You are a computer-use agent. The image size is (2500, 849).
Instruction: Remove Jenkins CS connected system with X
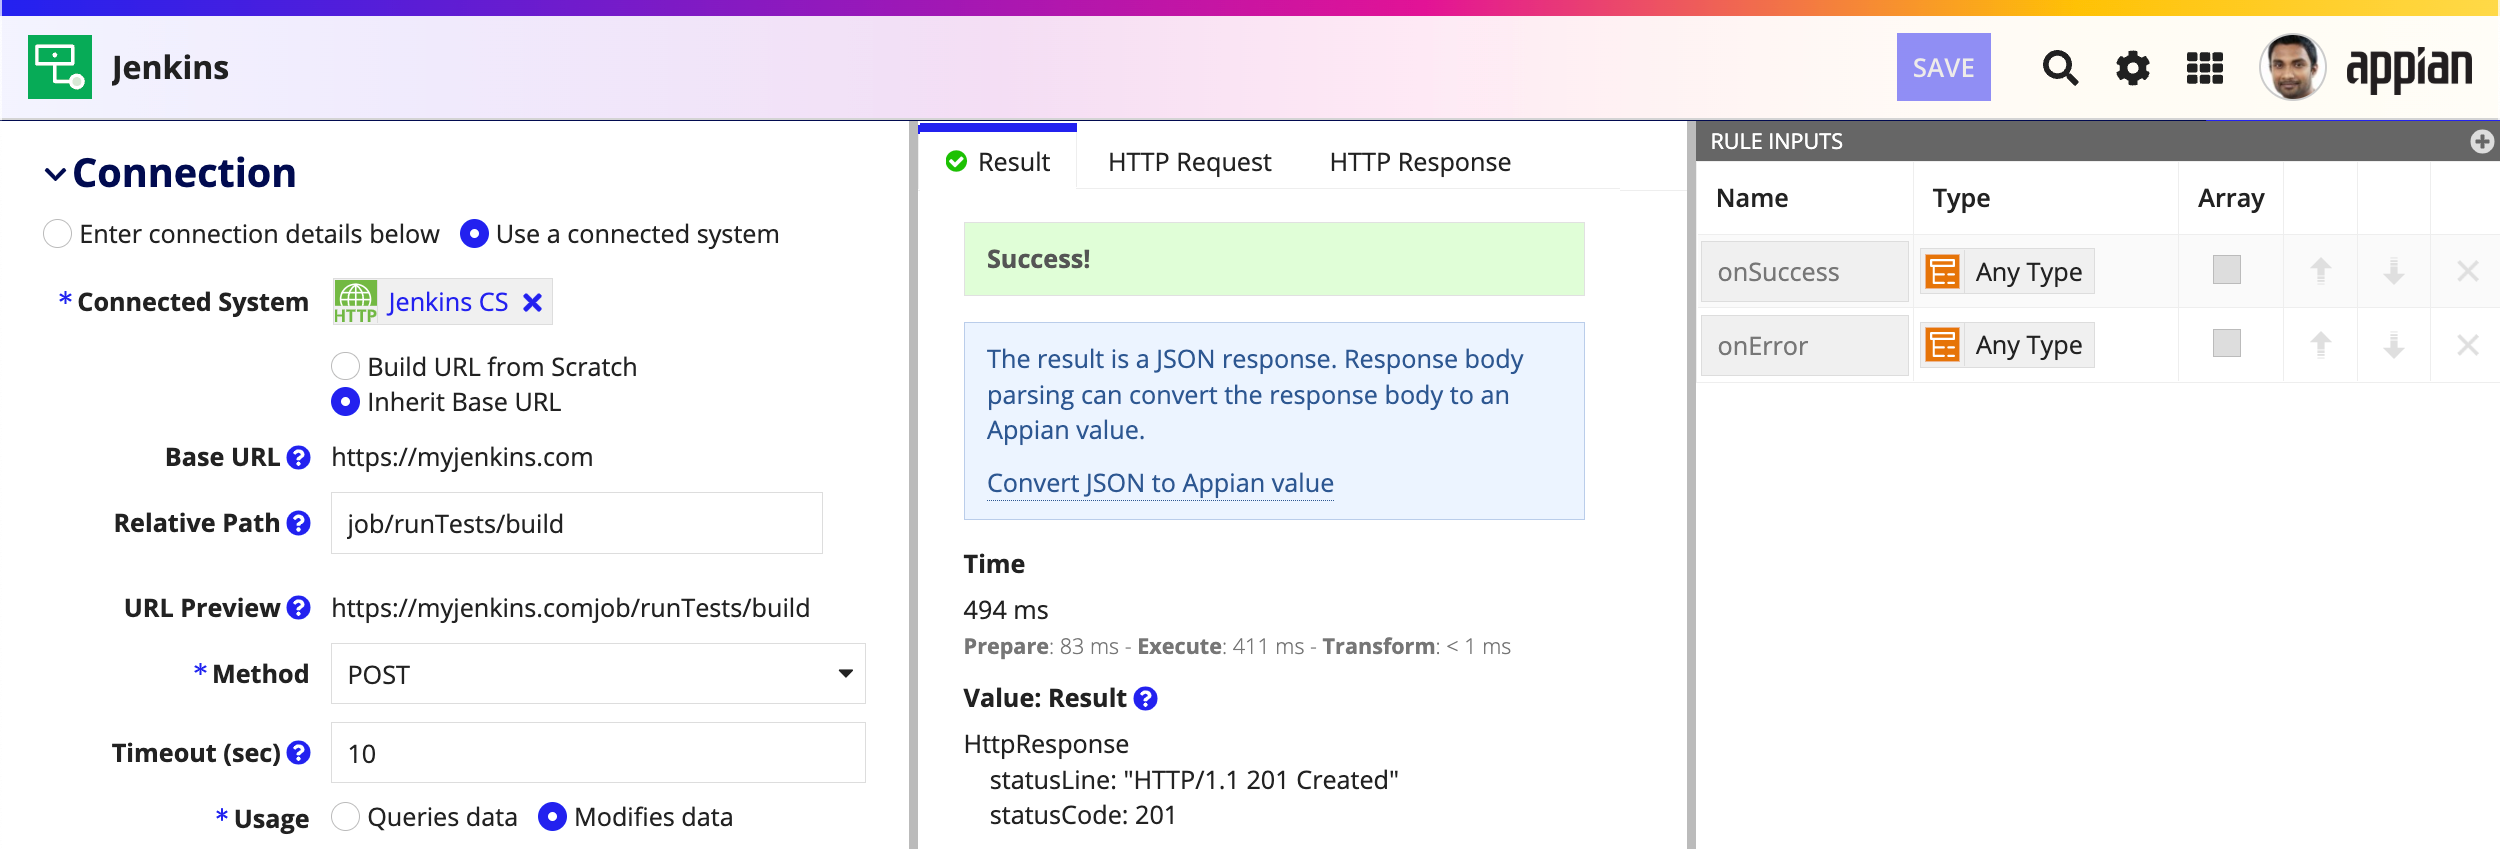(533, 302)
